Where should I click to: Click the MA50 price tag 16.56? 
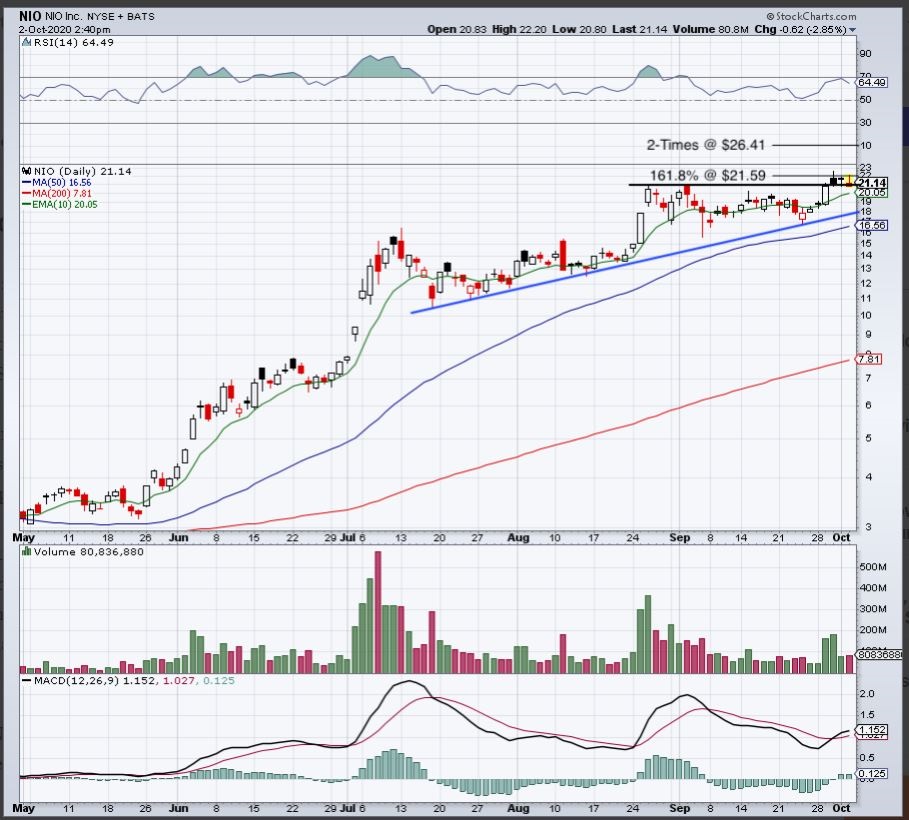871,226
